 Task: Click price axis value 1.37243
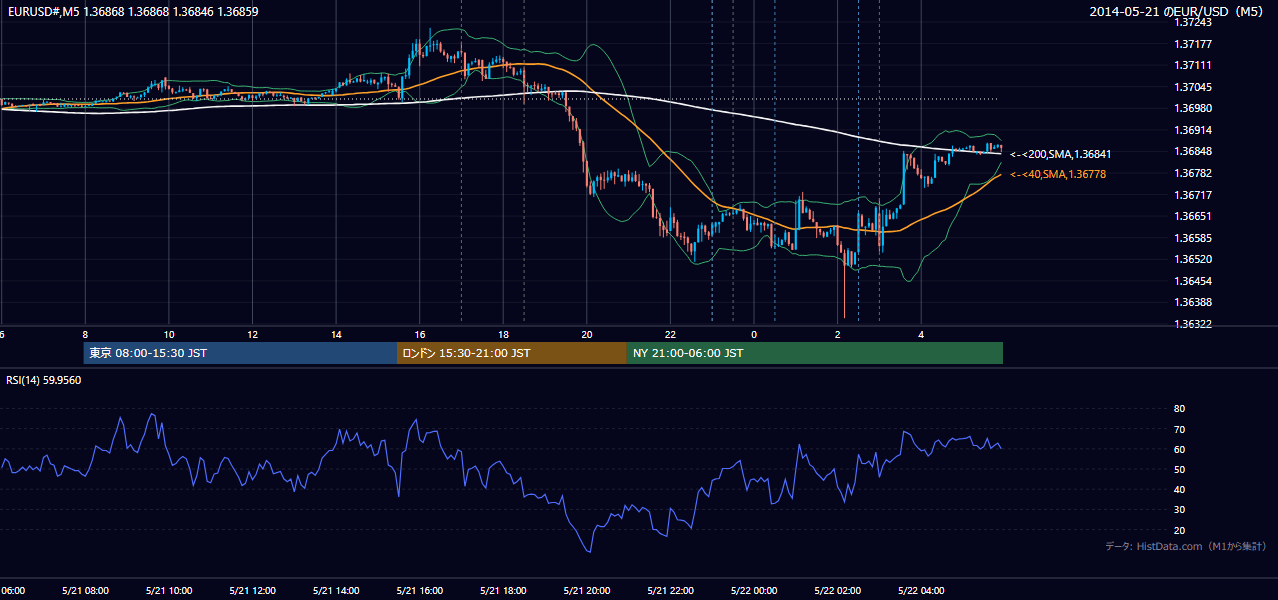[1193, 22]
